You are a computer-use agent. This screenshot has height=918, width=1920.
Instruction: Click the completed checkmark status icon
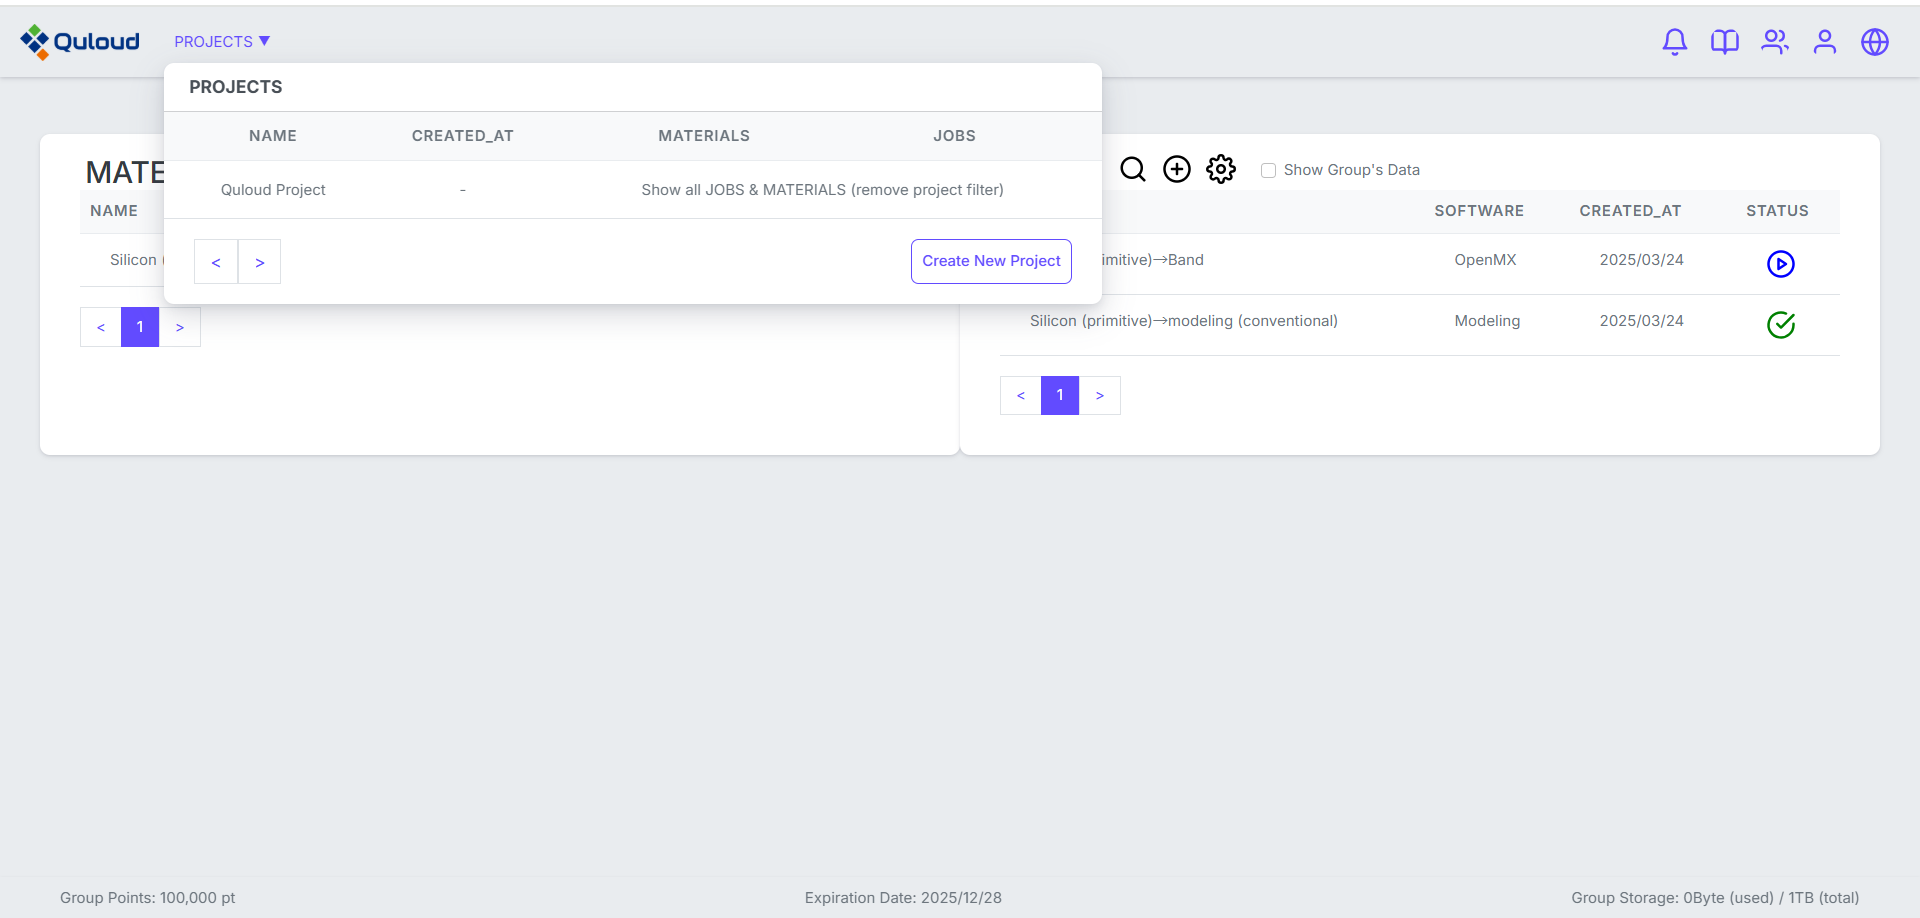[x=1780, y=325]
